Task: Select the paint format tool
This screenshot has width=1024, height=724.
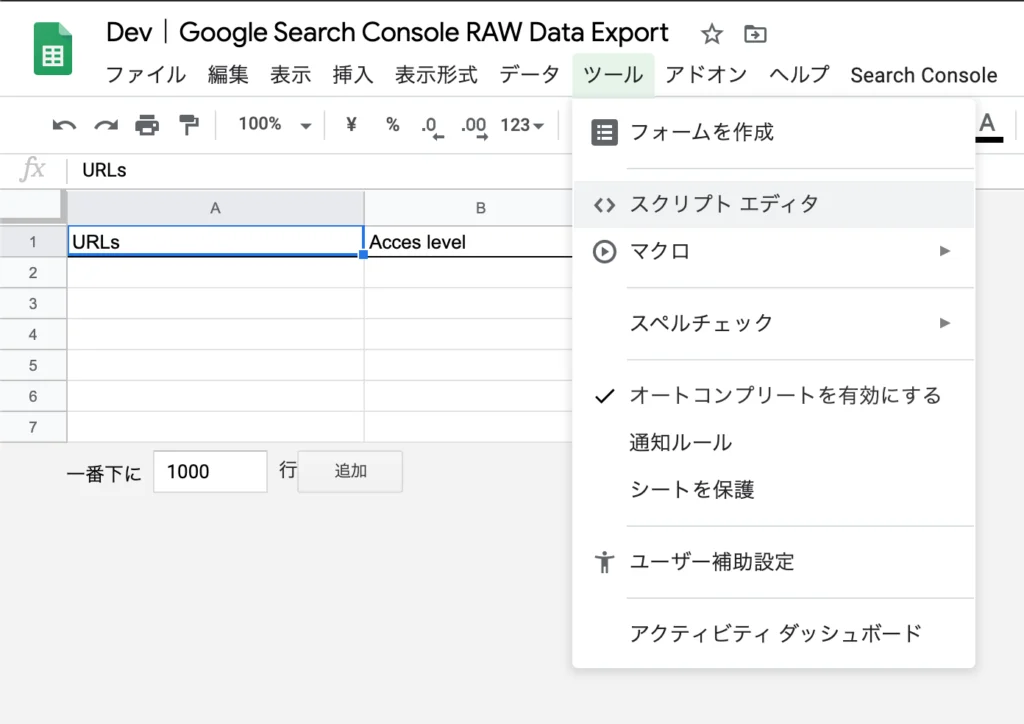Action: (188, 124)
